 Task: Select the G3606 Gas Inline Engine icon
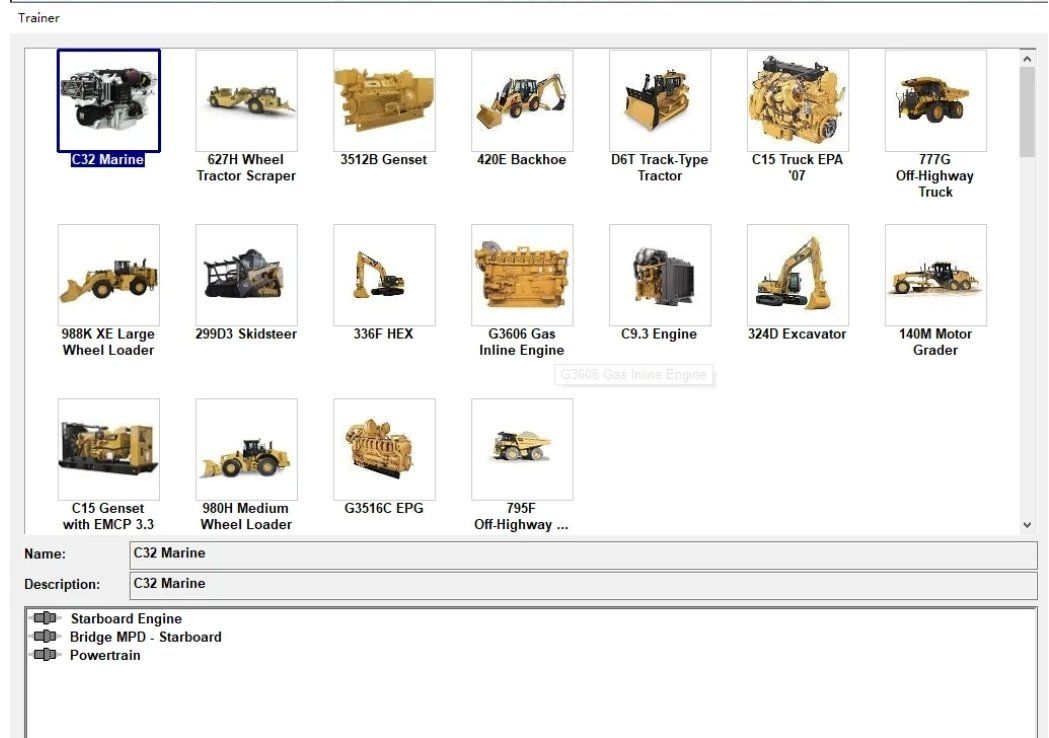pyautogui.click(x=522, y=275)
